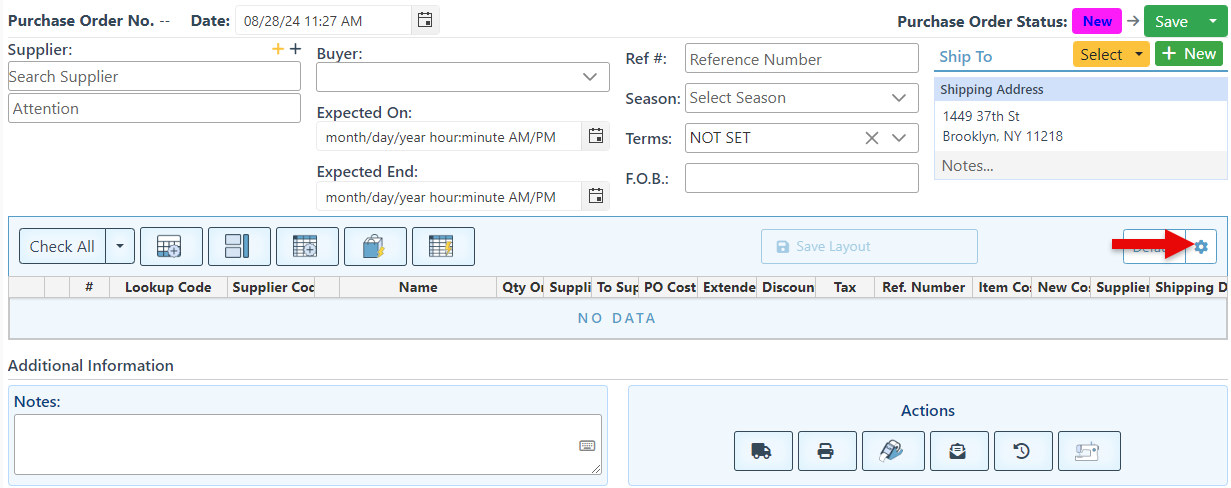1231x488 pixels.
Task: Click the table with lightning bolt icon
Action: 442,246
